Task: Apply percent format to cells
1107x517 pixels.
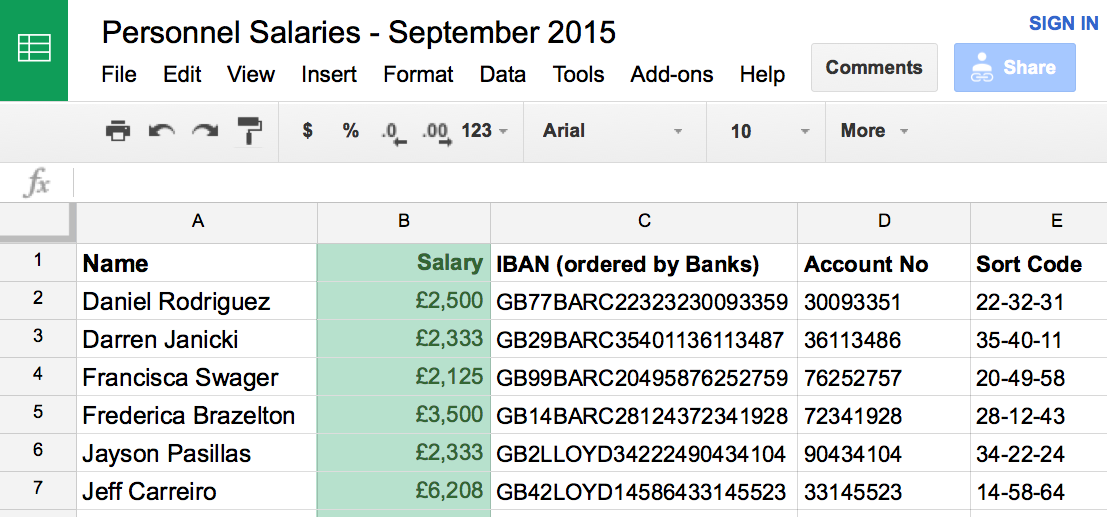Action: click(350, 130)
